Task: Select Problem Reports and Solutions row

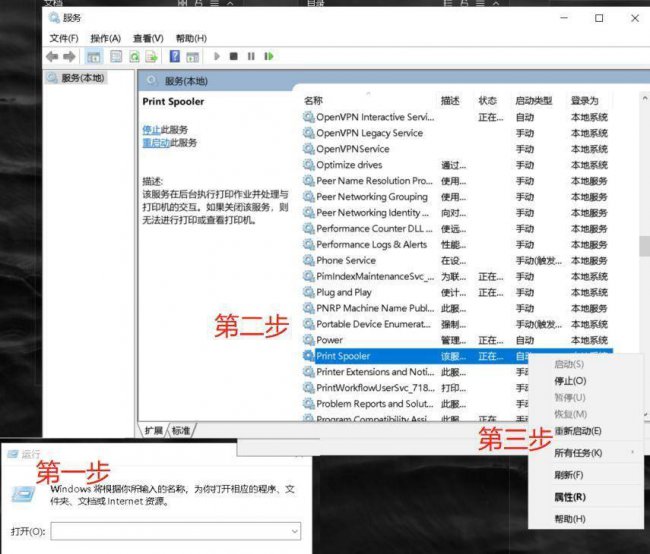Action: click(x=415, y=404)
